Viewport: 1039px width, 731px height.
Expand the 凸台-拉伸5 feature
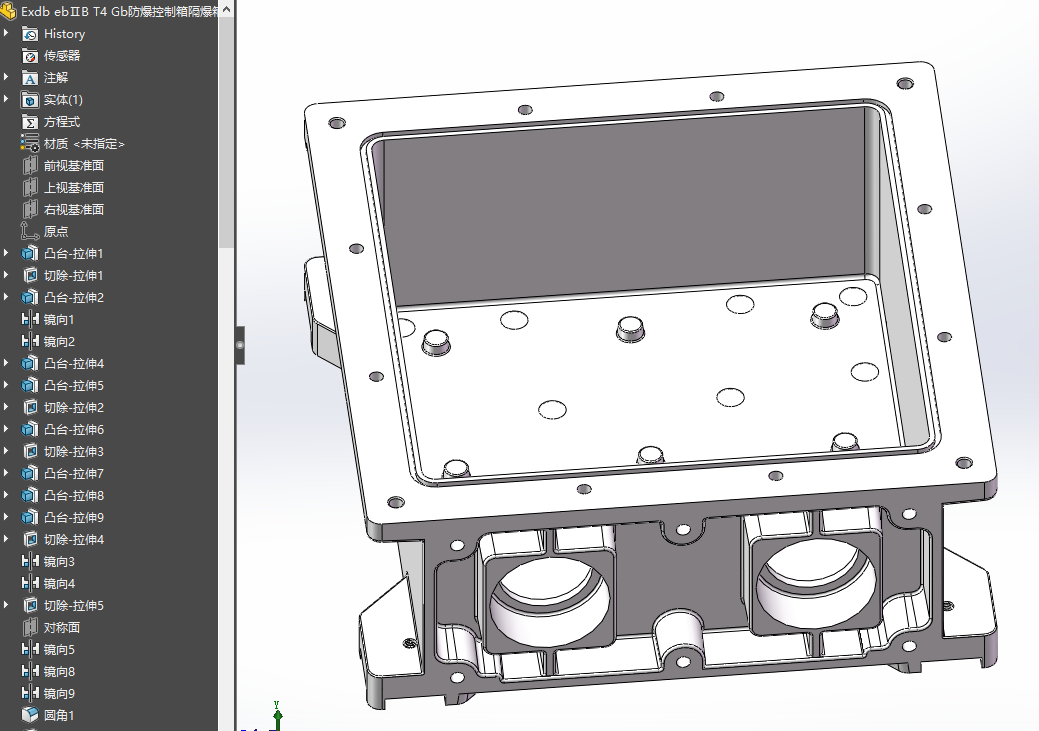click(7, 384)
